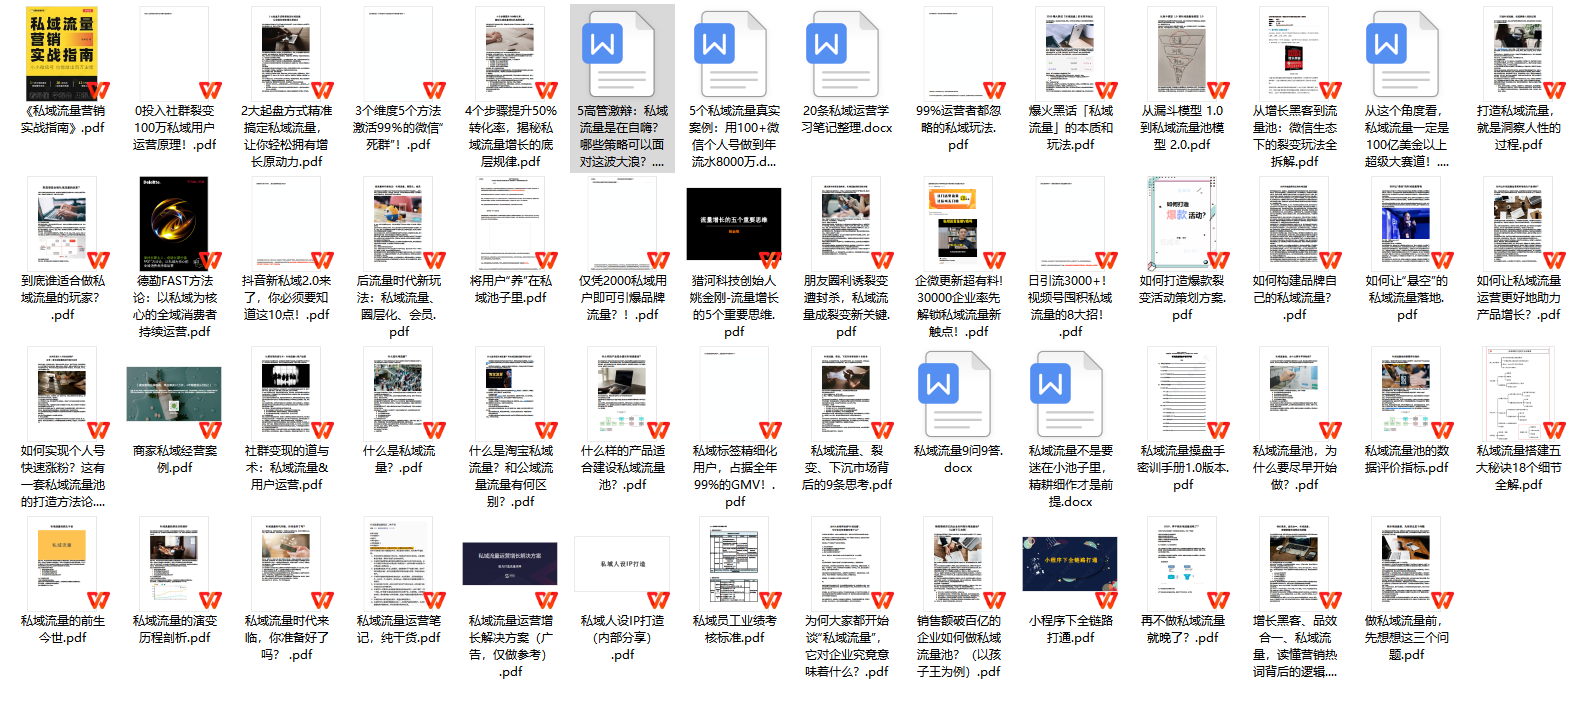Open the 私域流量的前生今世.pdf icon

pos(62,562)
